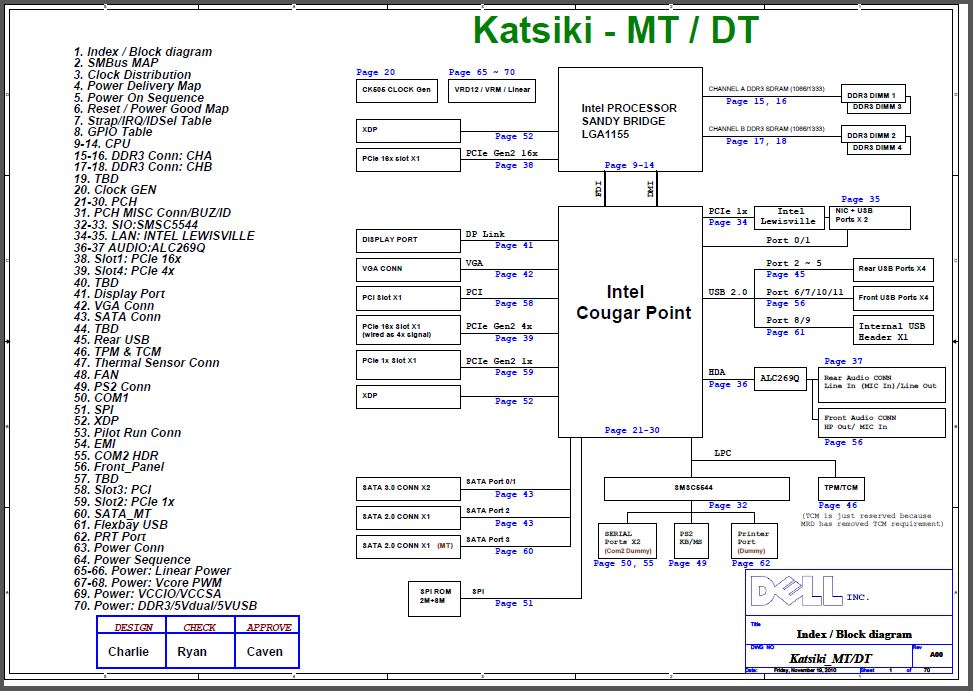The width and height of the screenshot is (973, 691).
Task: Select the "Intel Lewisville" block
Action: click(789, 218)
